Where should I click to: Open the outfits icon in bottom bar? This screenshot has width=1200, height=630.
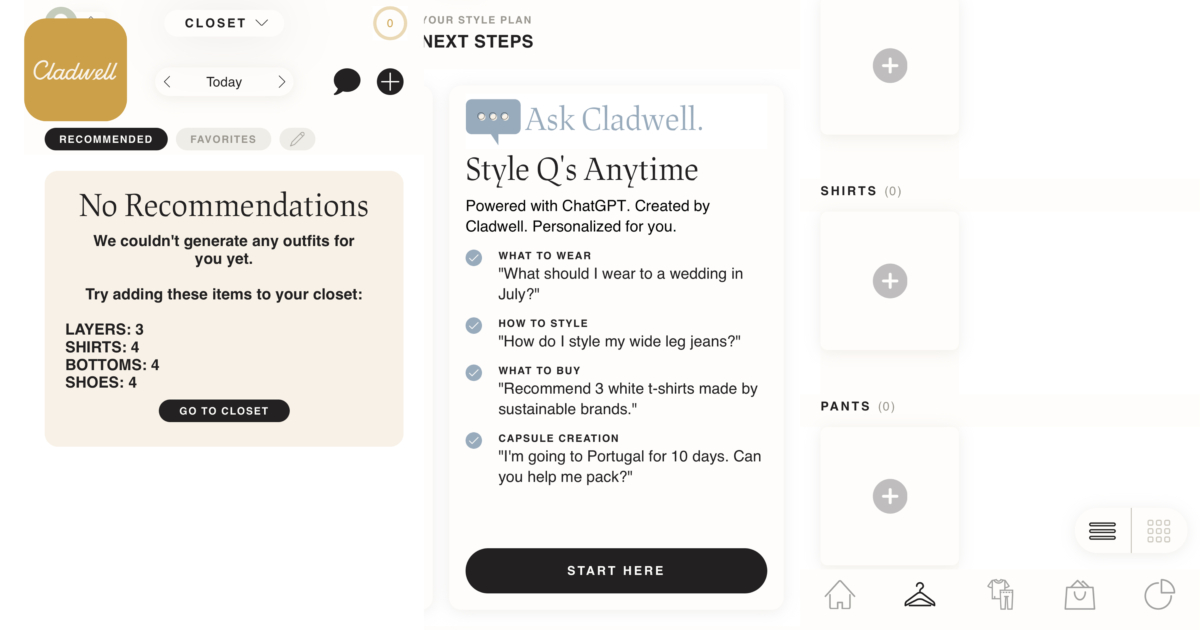(x=1000, y=595)
